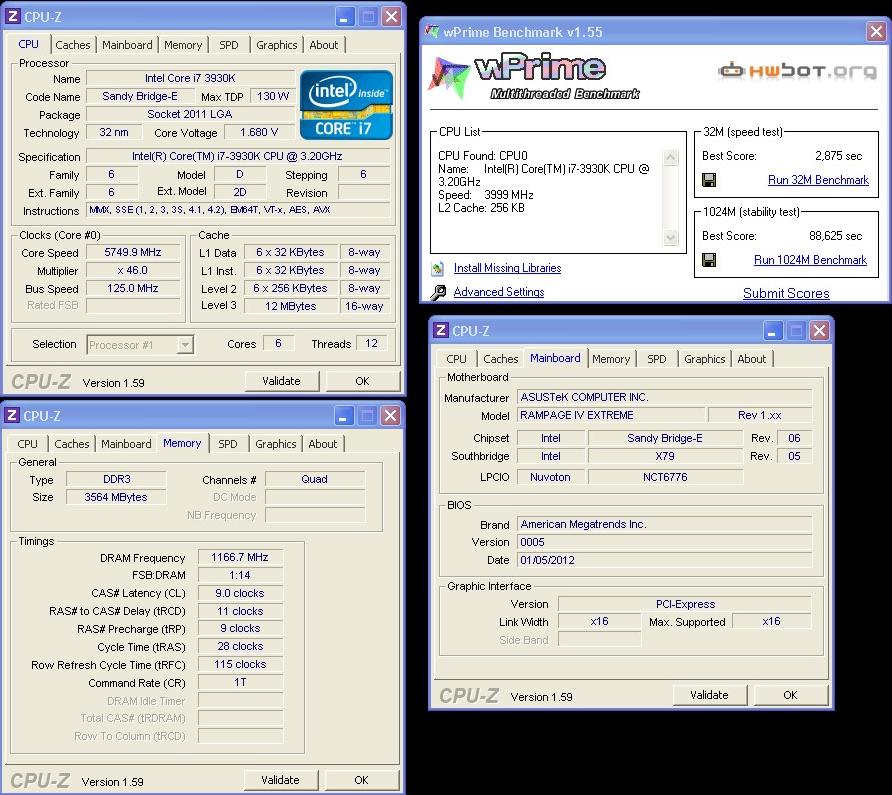Click the CPU-Z icon in top-left CPU window title

click(13, 17)
